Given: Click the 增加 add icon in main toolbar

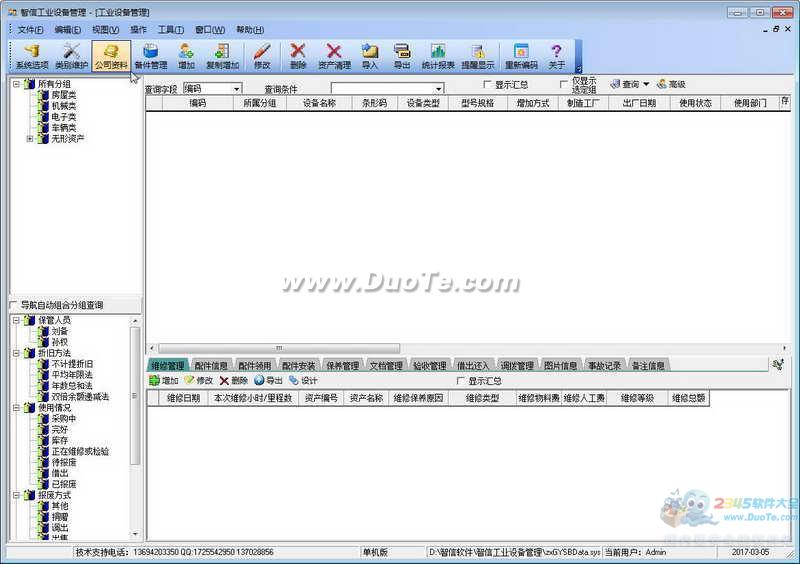Looking at the screenshot, I should click(186, 56).
